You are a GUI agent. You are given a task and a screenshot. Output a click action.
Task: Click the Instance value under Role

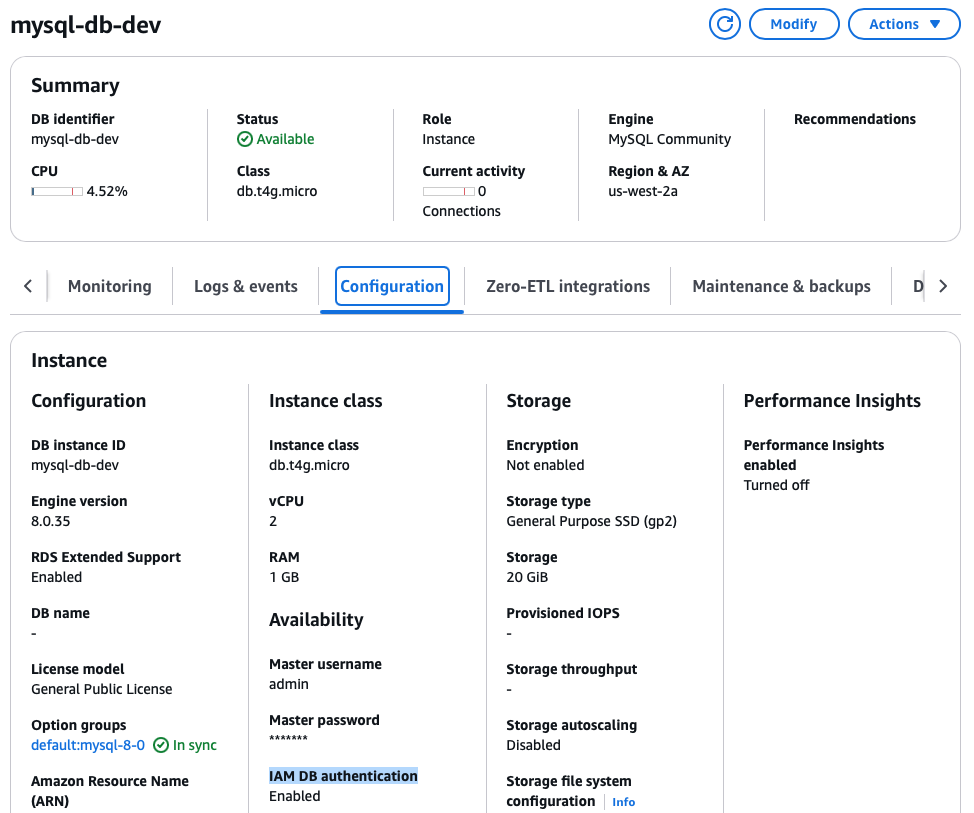(x=448, y=139)
